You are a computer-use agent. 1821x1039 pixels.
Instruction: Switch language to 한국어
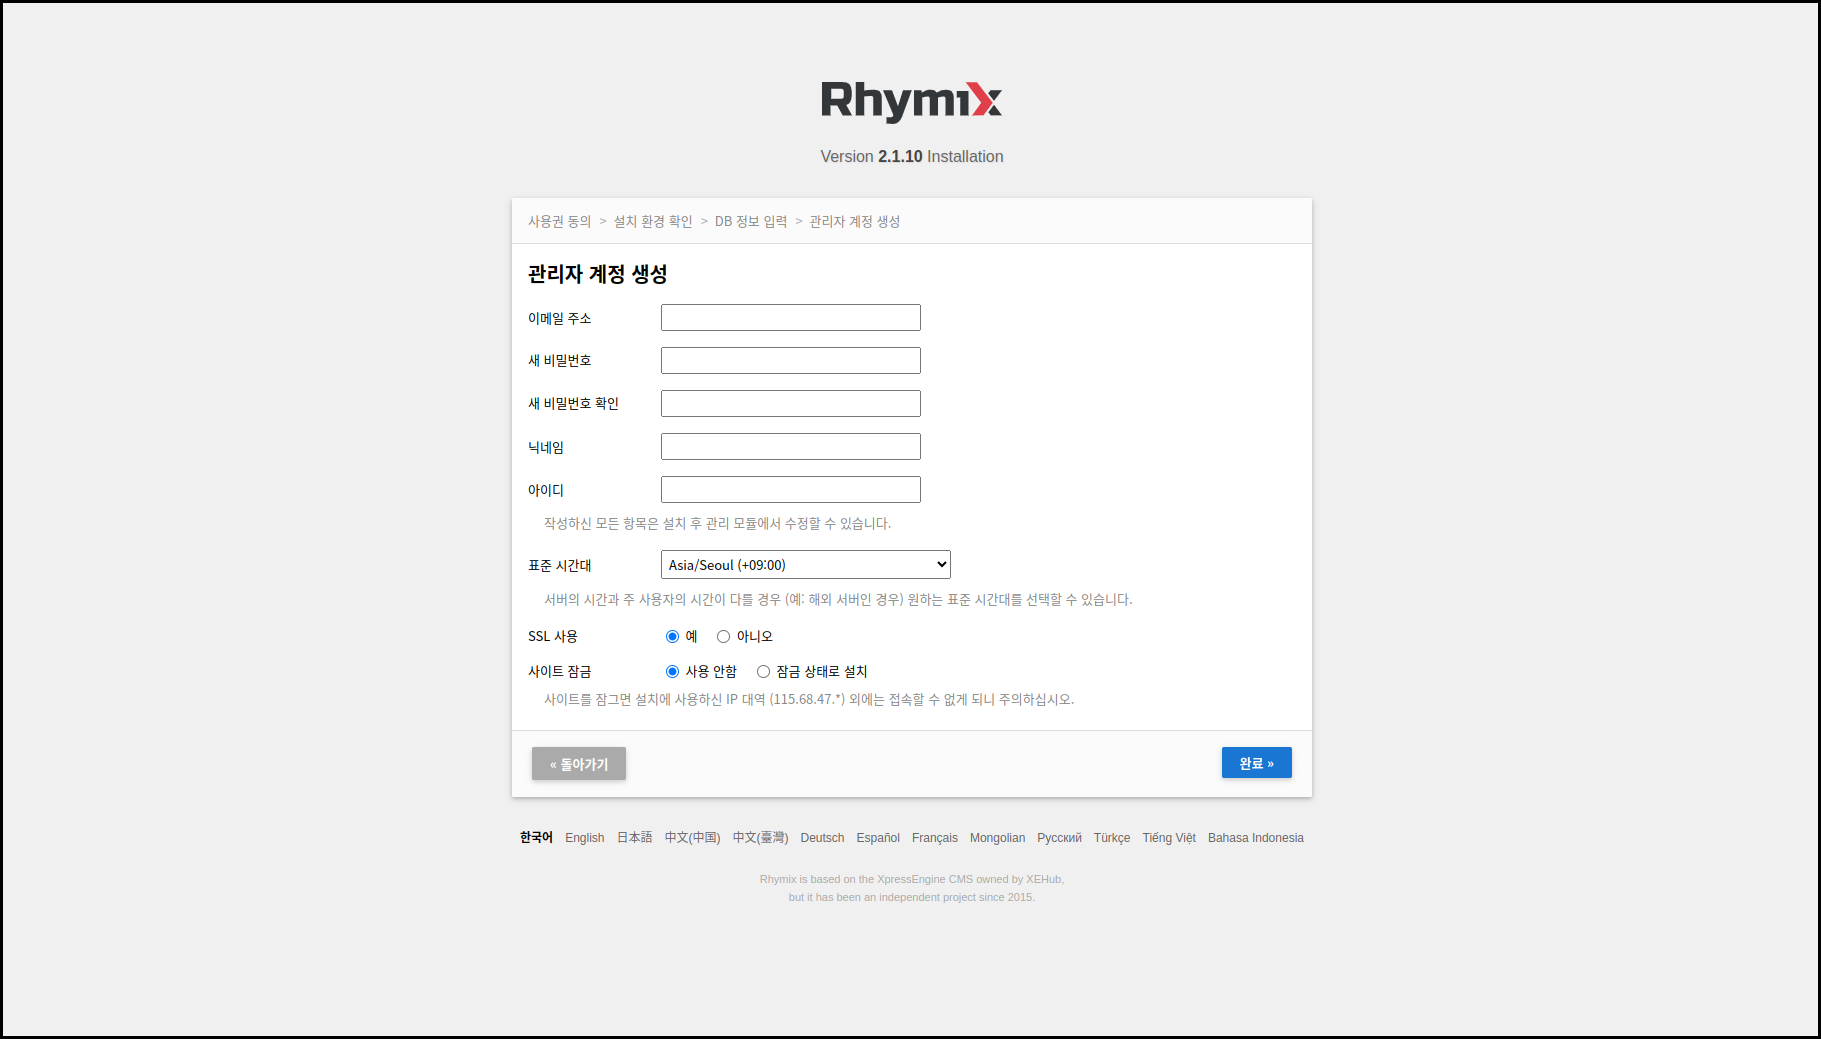(x=536, y=838)
